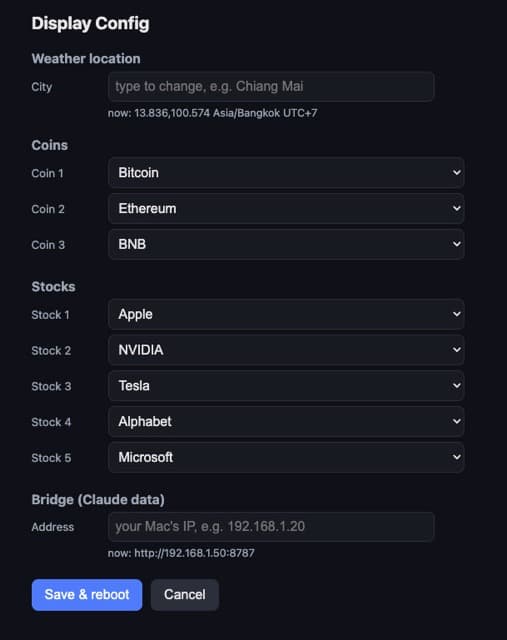Click the chevron arrow on Alphabet selector

coord(457,422)
